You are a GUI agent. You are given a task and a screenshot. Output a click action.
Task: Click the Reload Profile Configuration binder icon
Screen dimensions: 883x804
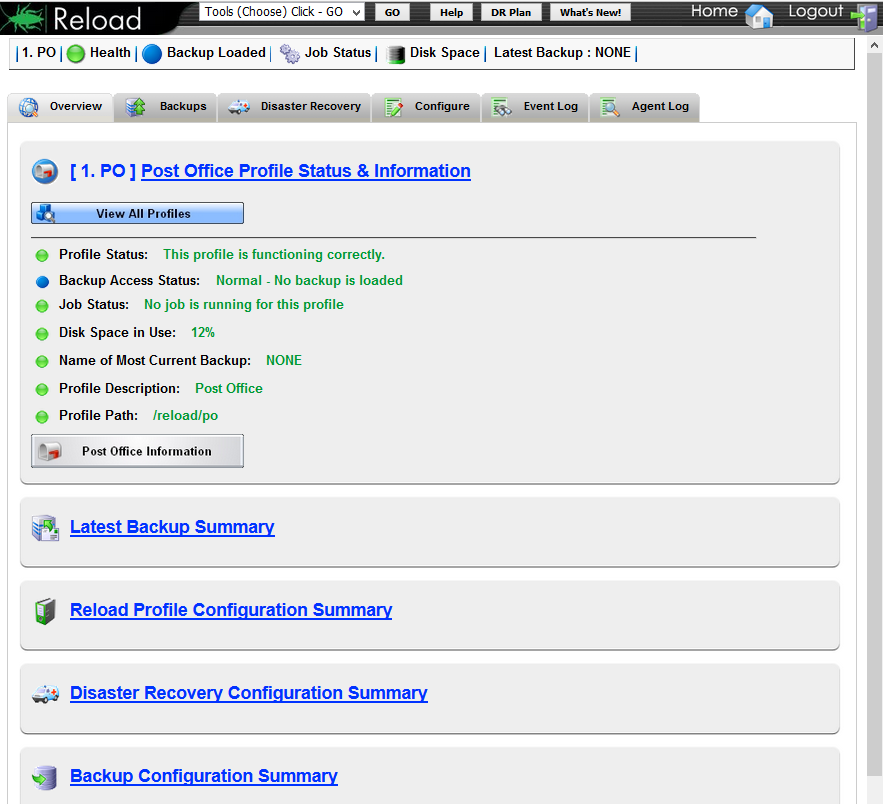coord(45,611)
